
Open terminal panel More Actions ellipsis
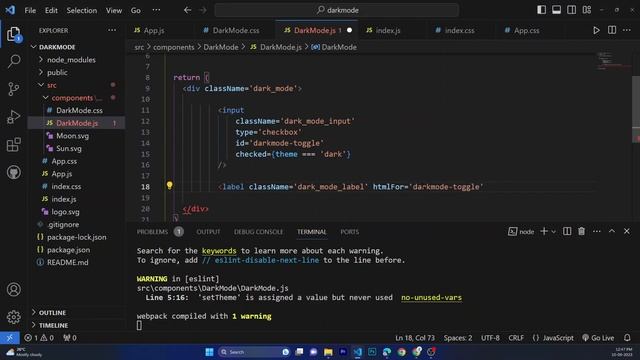(x=597, y=231)
